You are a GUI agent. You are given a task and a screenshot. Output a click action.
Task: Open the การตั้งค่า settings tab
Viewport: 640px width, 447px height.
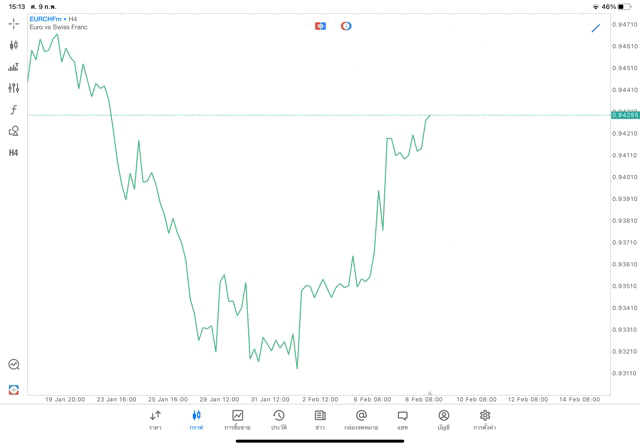(485, 419)
